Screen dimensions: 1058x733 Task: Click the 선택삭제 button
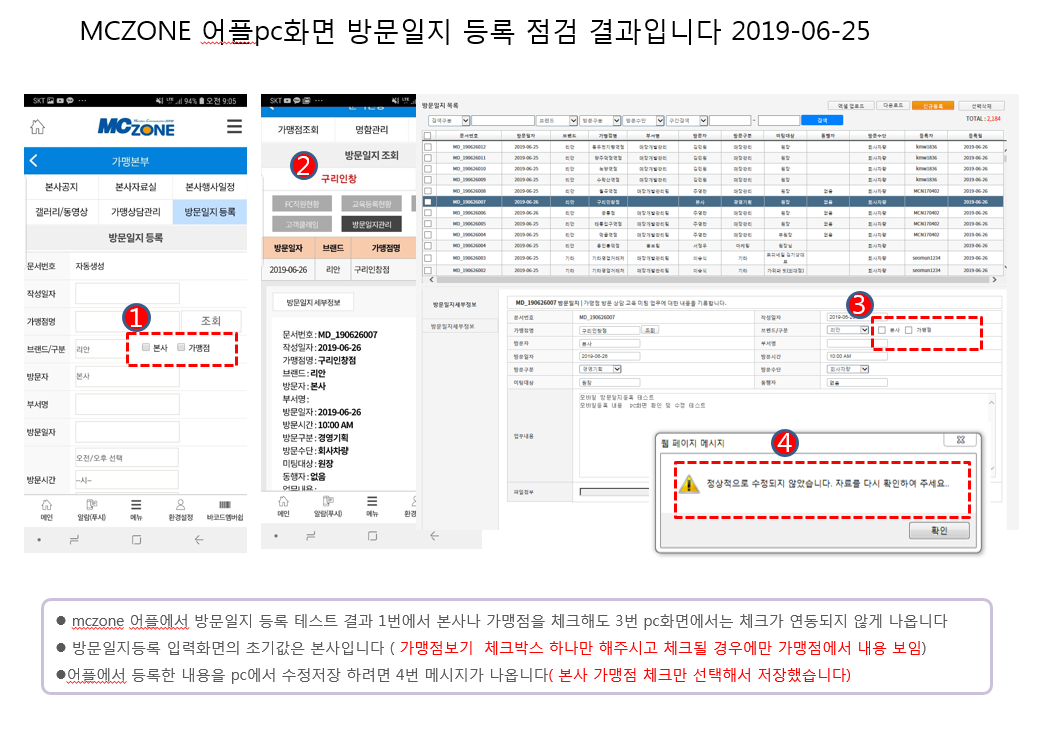pos(981,105)
